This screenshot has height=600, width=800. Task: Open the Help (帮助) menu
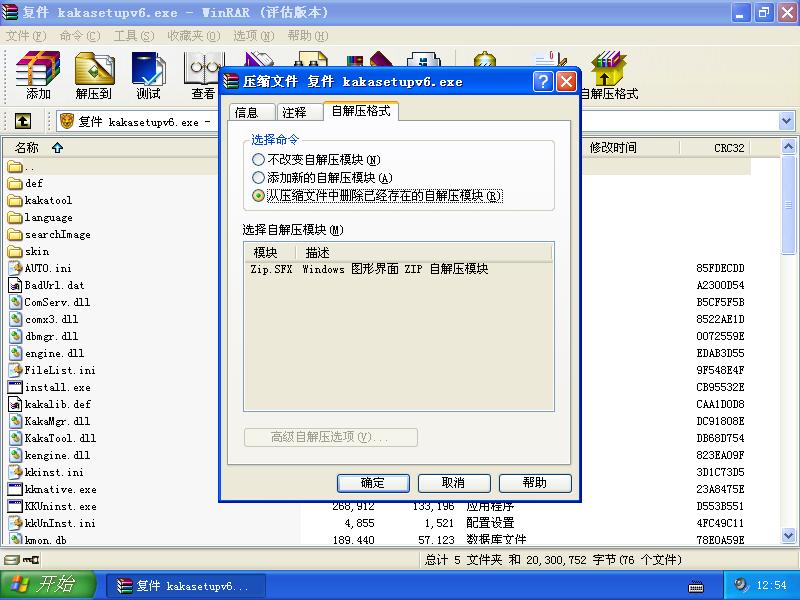tap(308, 36)
